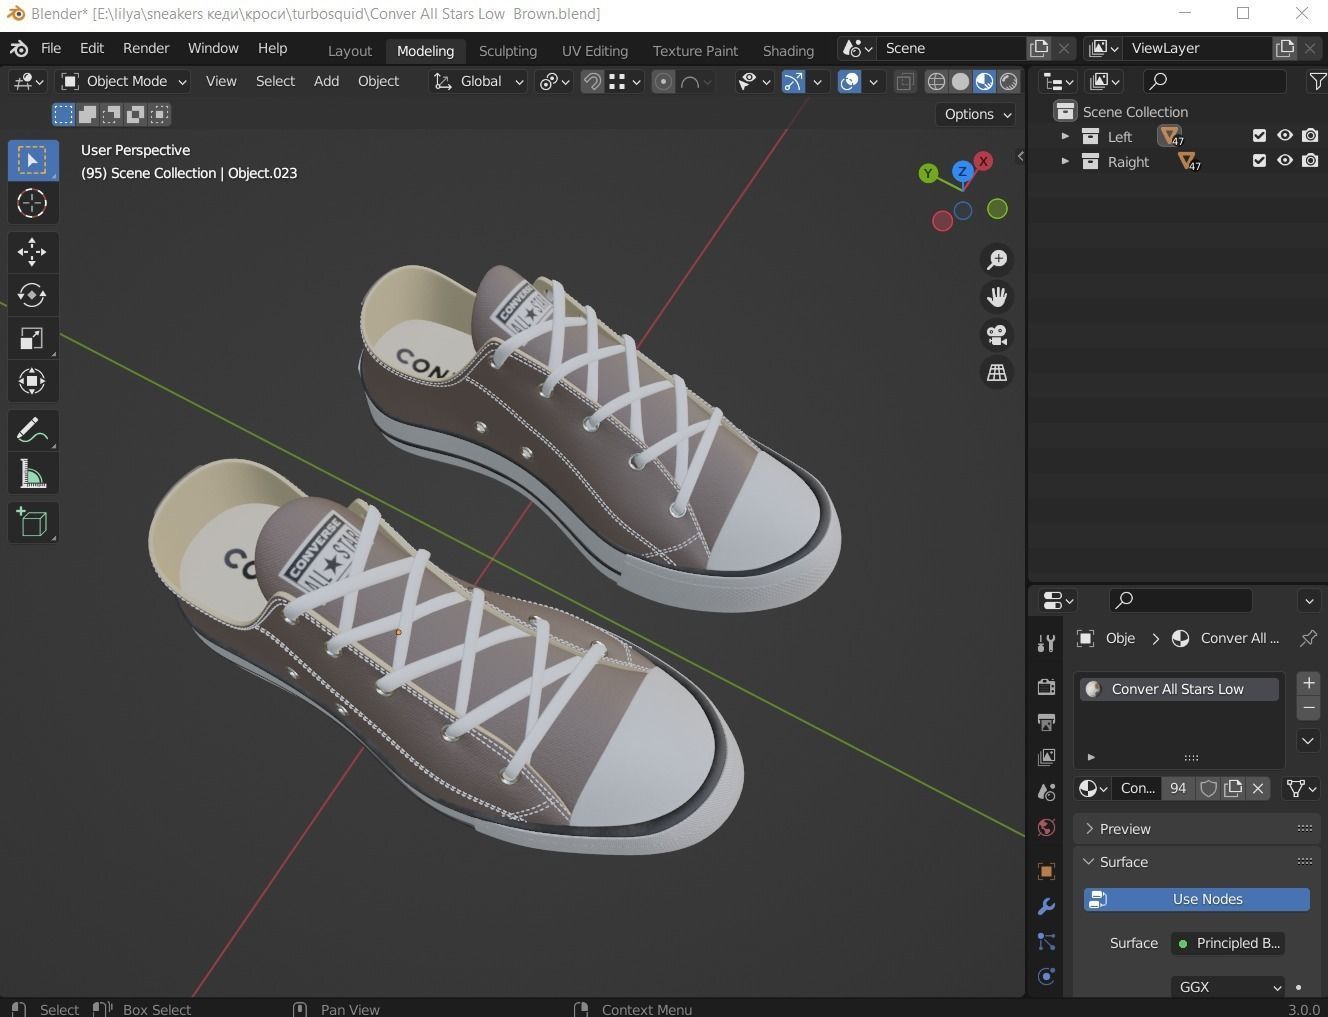The width and height of the screenshot is (1328, 1017).
Task: Hide the Raight collection in viewport
Action: [1285, 160]
